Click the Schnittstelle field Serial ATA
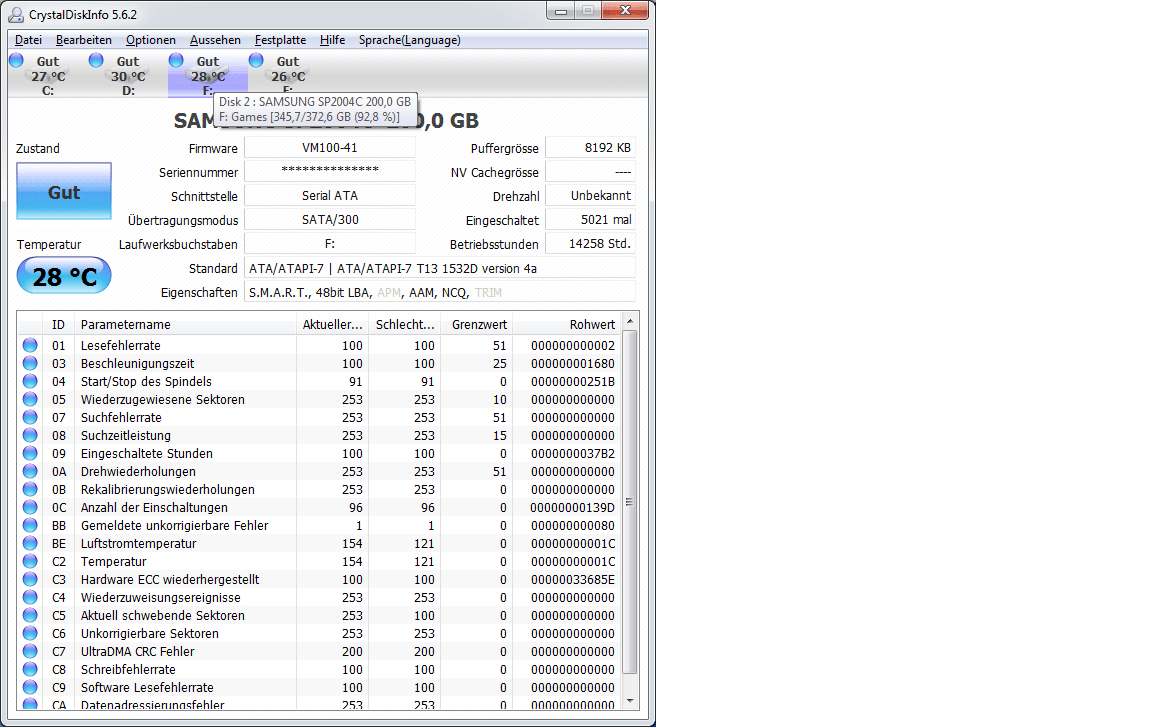Viewport: 1152px width, 727px height. pyautogui.click(x=330, y=195)
